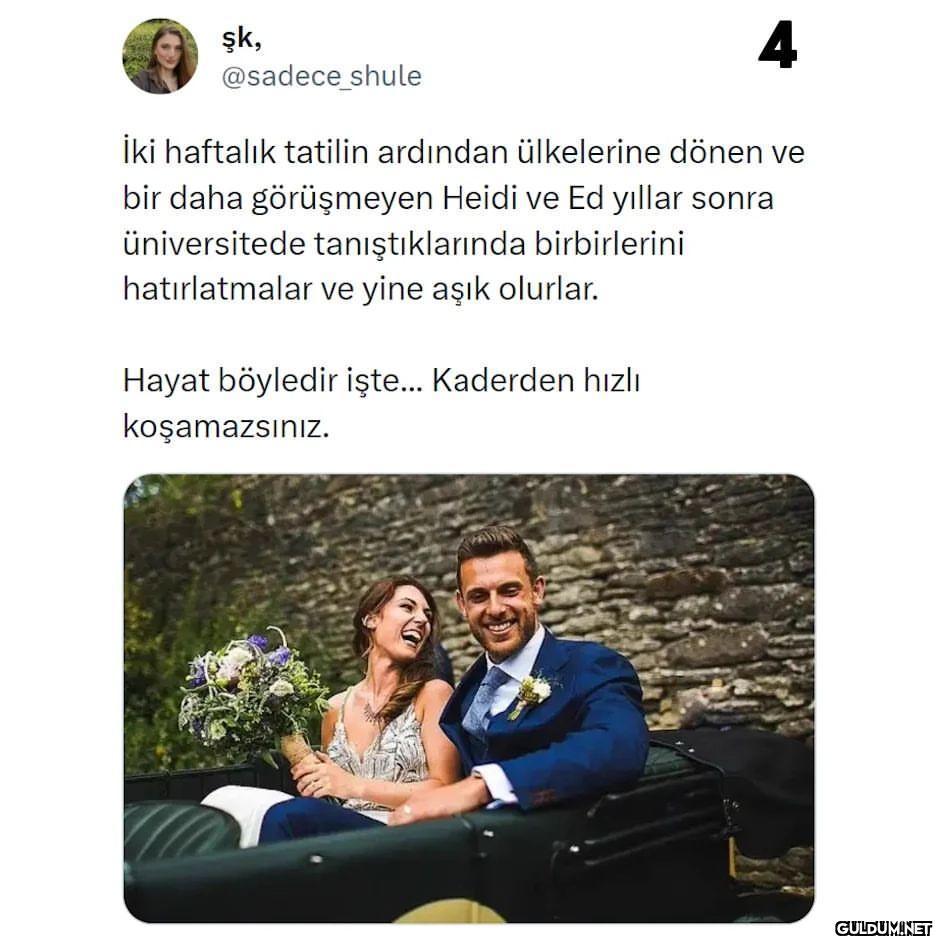Open the GULDUM.NET watermark link
Image resolution: width=936 pixels, height=936 pixels.
pyautogui.click(x=884, y=928)
